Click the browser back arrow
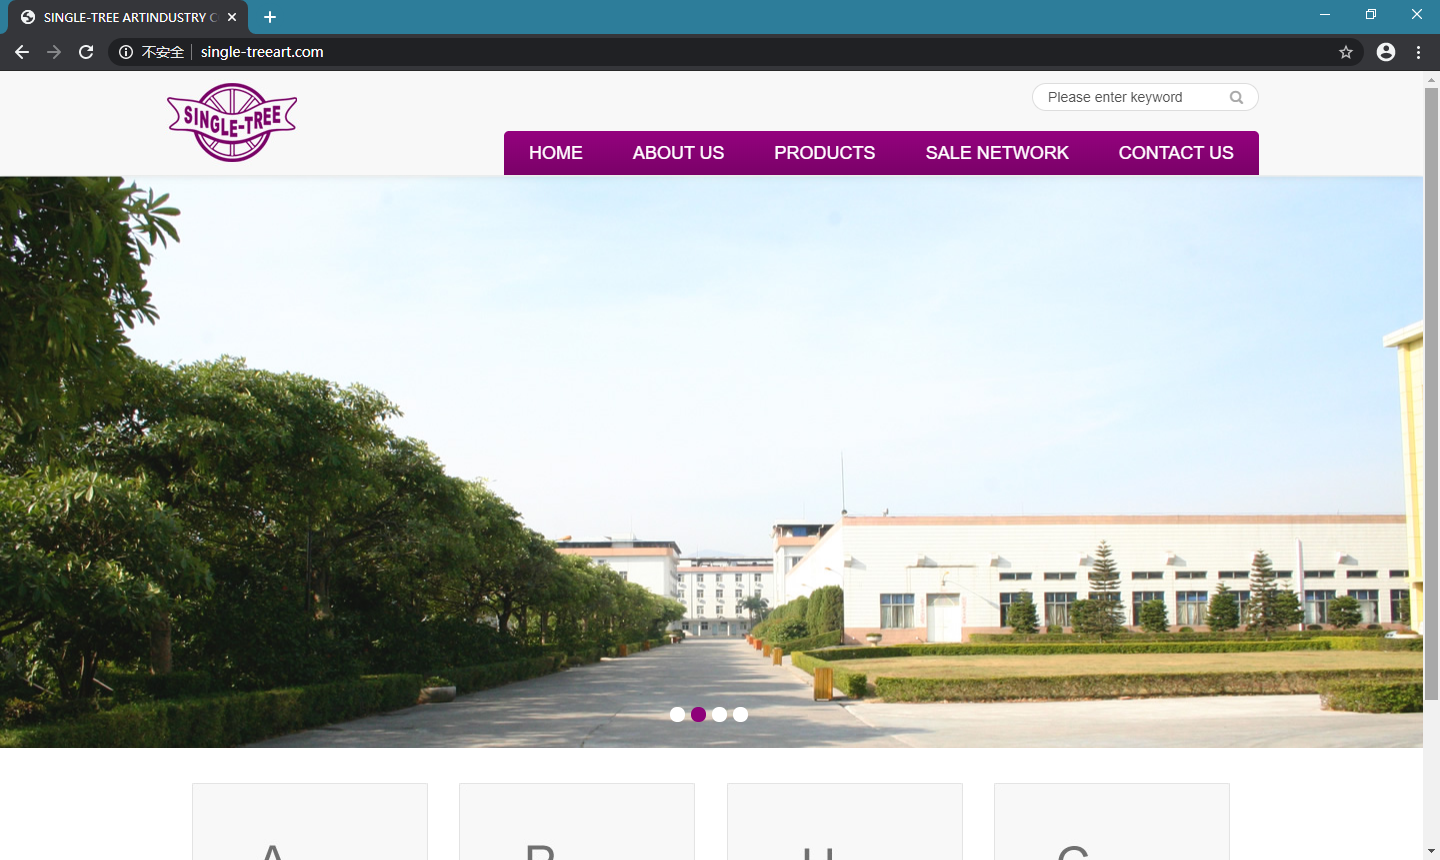This screenshot has height=860, width=1440. coord(22,52)
